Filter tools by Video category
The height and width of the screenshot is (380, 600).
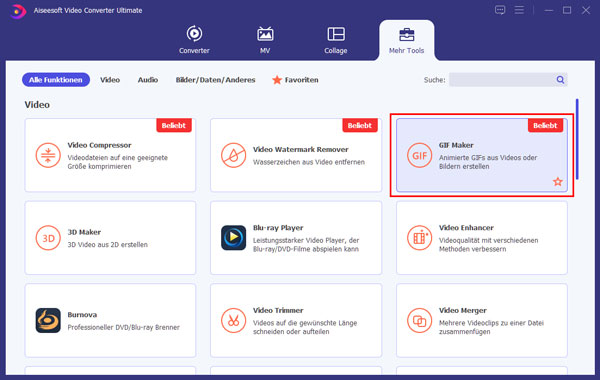(110, 80)
